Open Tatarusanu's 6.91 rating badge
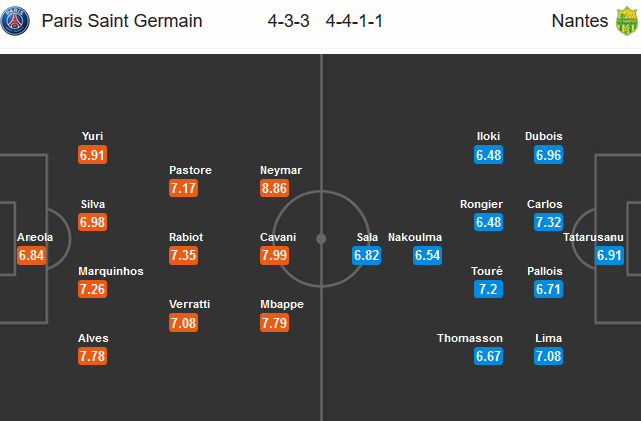641x421 pixels. click(x=609, y=255)
